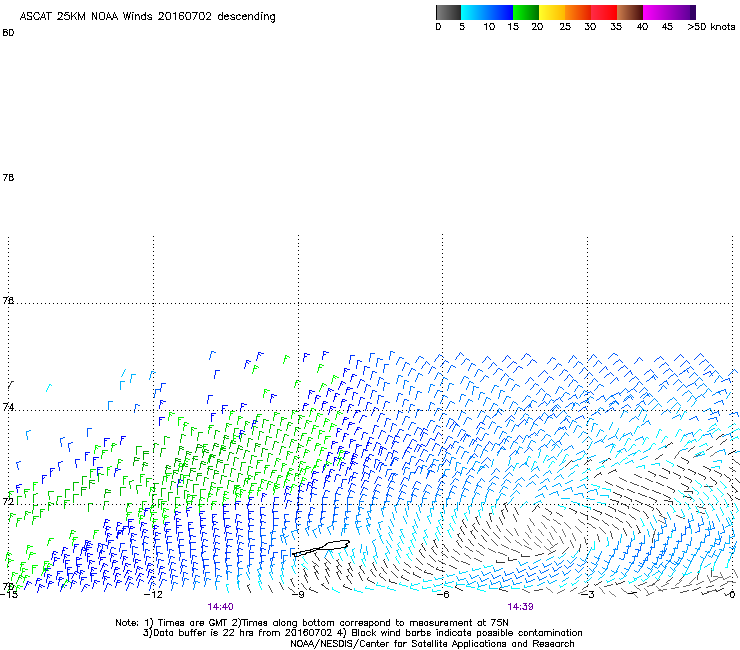Click the gray 0-5 knots color band
Viewport: 740px width, 650px height.
click(448, 12)
